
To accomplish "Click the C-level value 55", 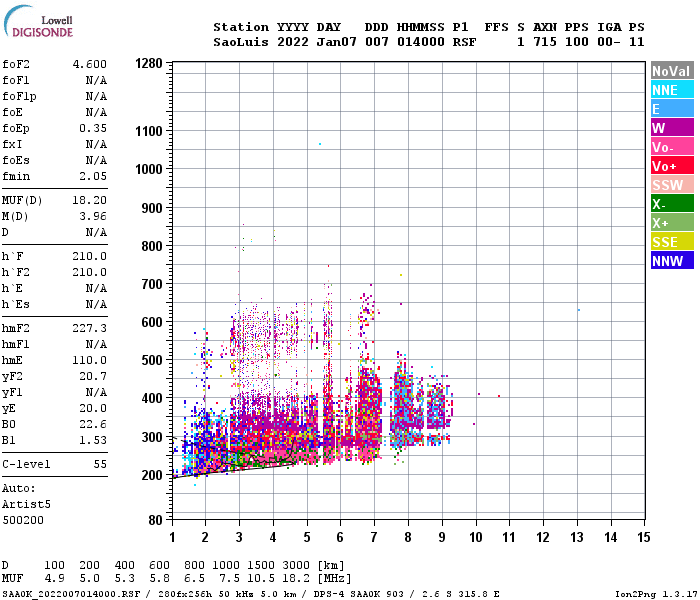I will pyautogui.click(x=100, y=464).
